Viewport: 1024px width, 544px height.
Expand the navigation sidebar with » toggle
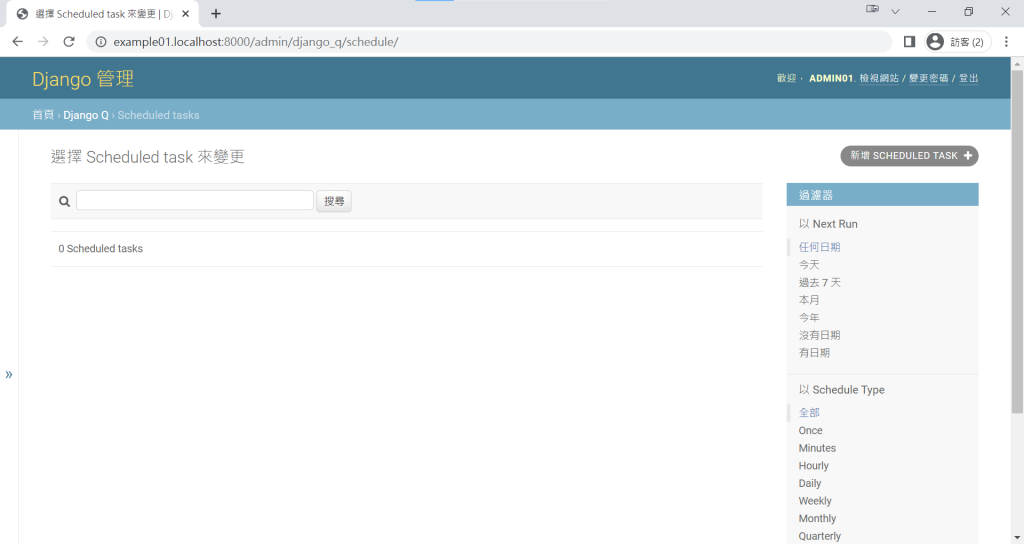point(8,374)
